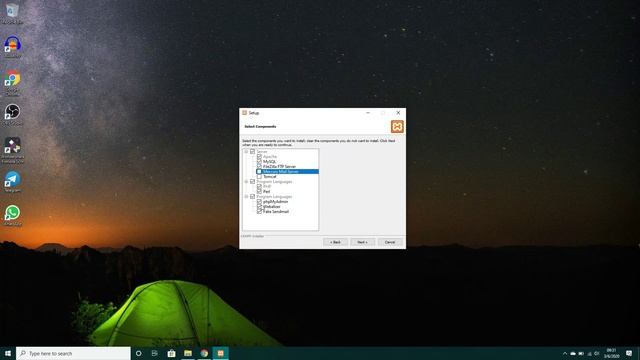Uncheck the phpMyAdmin checkbox

click(x=259, y=202)
